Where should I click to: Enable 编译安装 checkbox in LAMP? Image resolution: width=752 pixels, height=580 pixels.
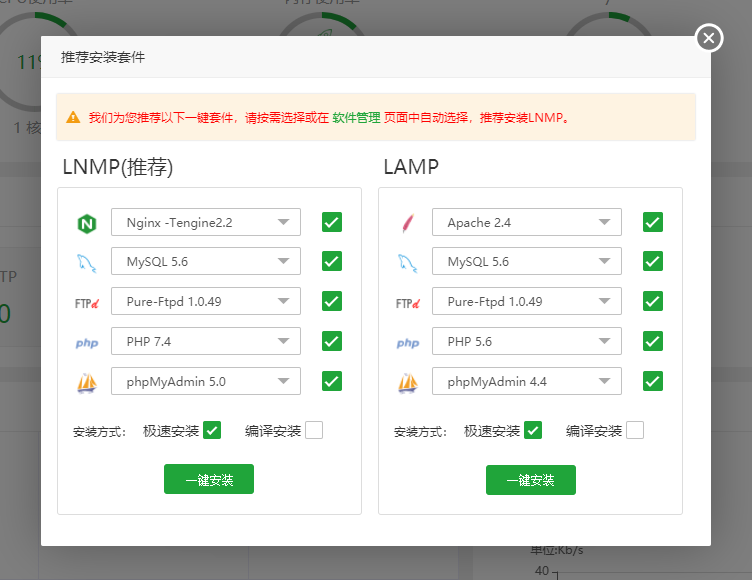[635, 430]
